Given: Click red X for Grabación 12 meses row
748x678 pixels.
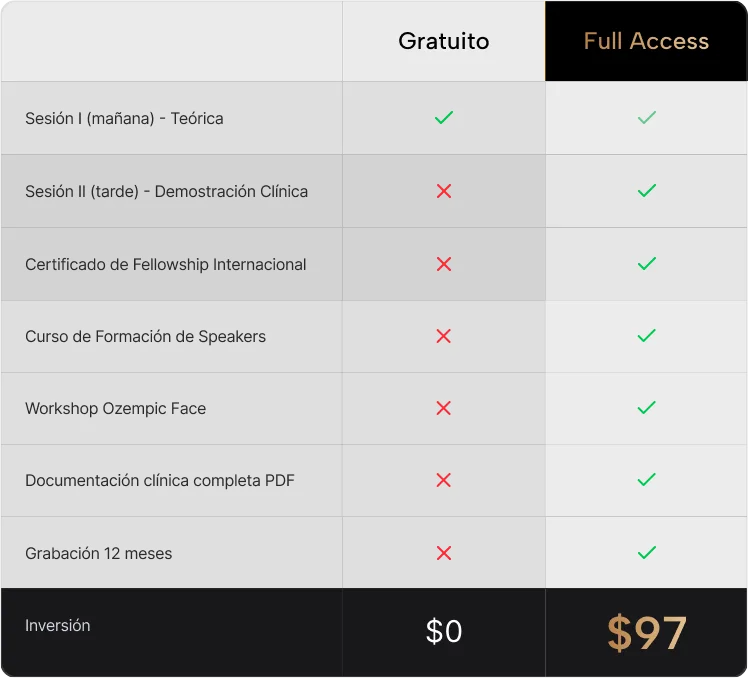Looking at the screenshot, I should coord(444,553).
